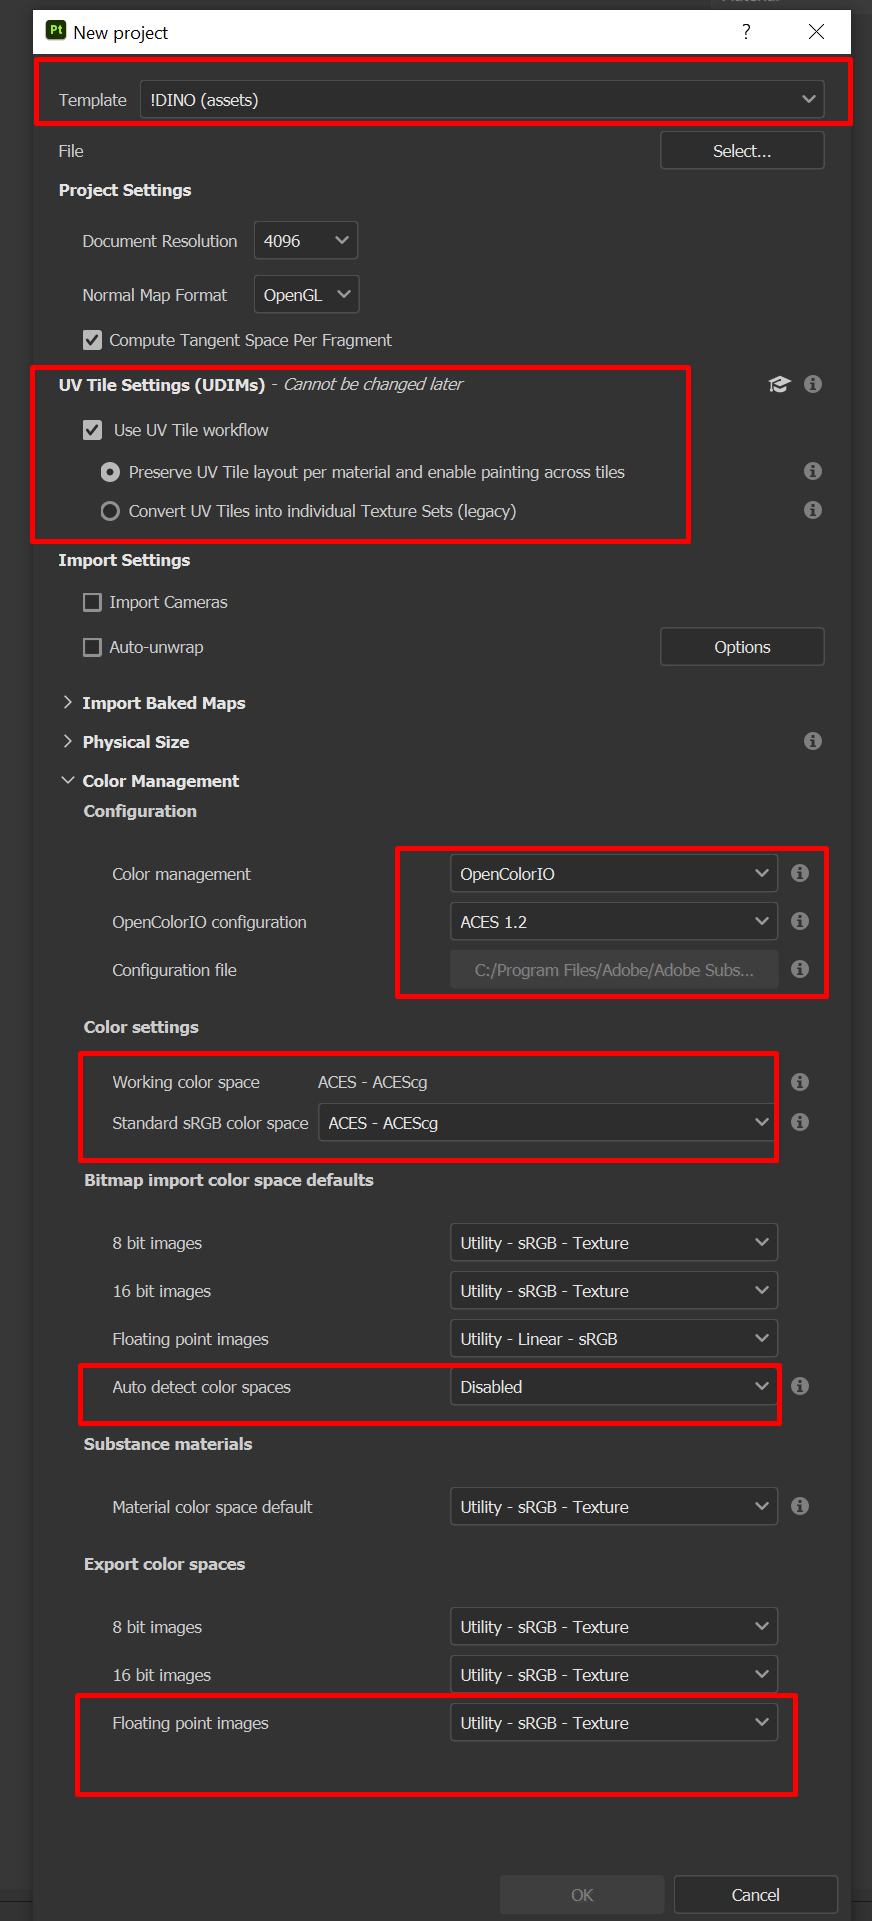The image size is (872, 1921).
Task: Enable Auto-unwrap checkbox
Action: pyautogui.click(x=92, y=647)
